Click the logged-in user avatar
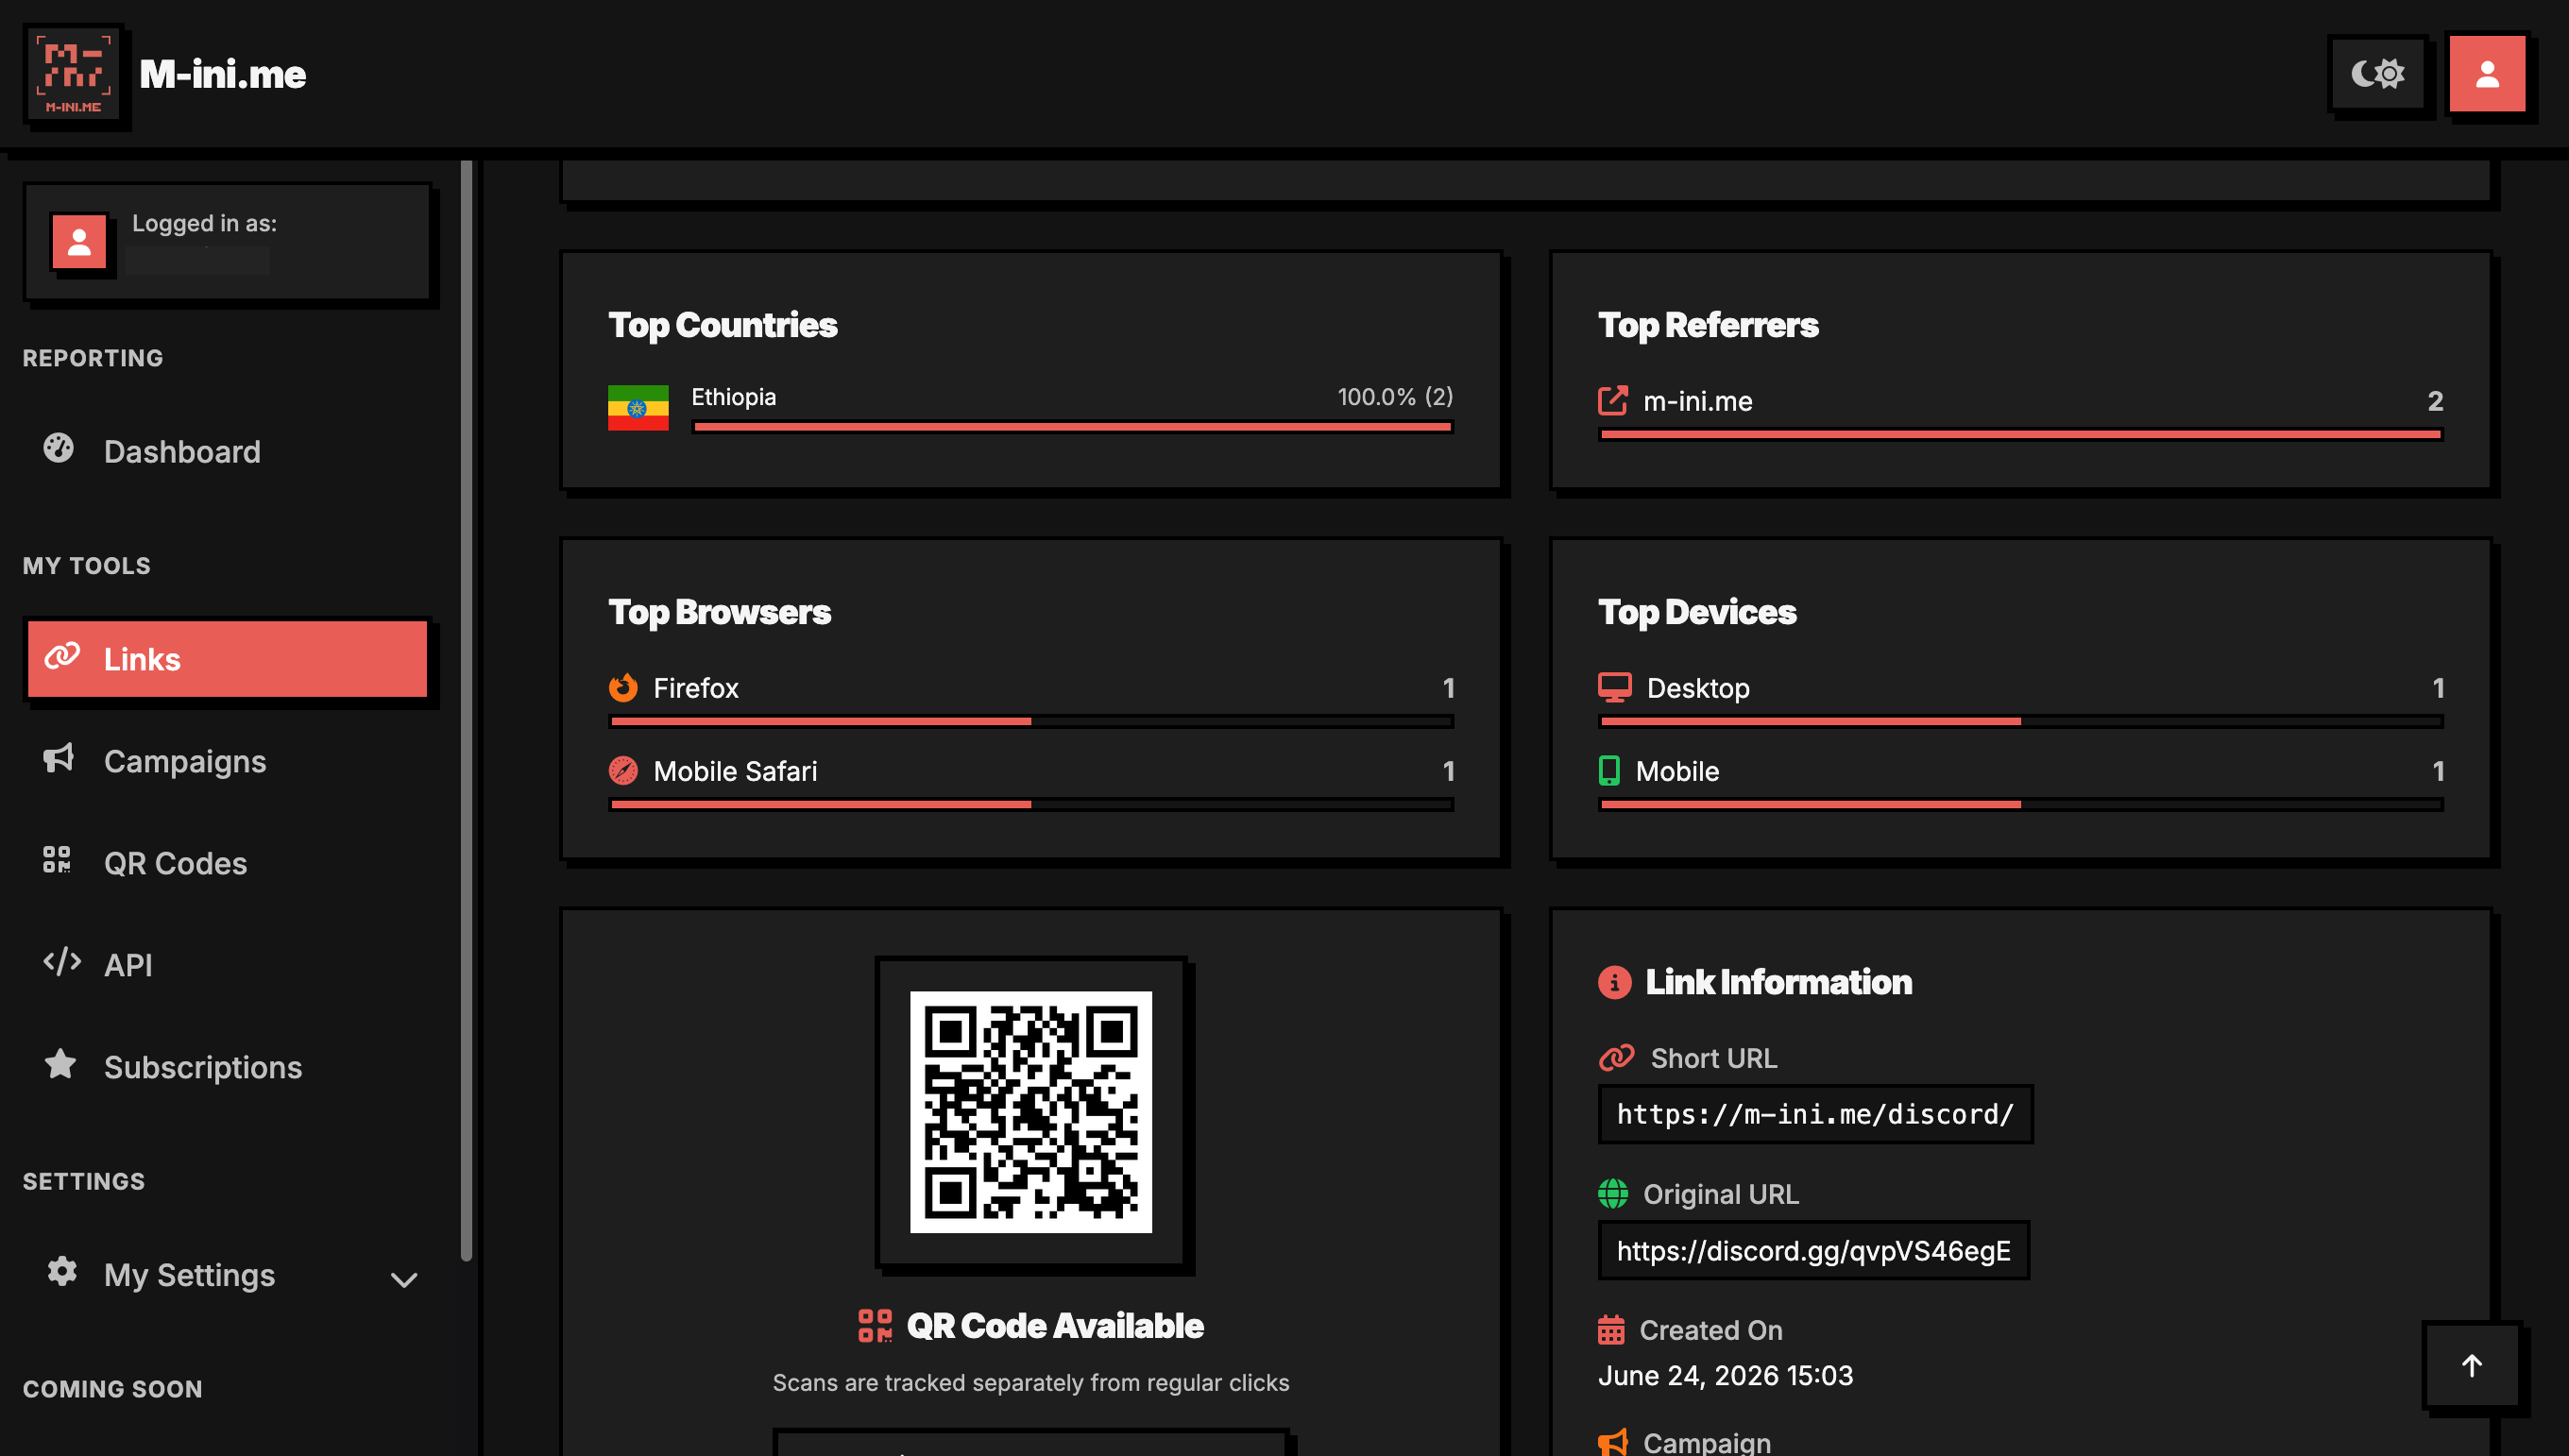Image resolution: width=2569 pixels, height=1456 pixels. 79,241
